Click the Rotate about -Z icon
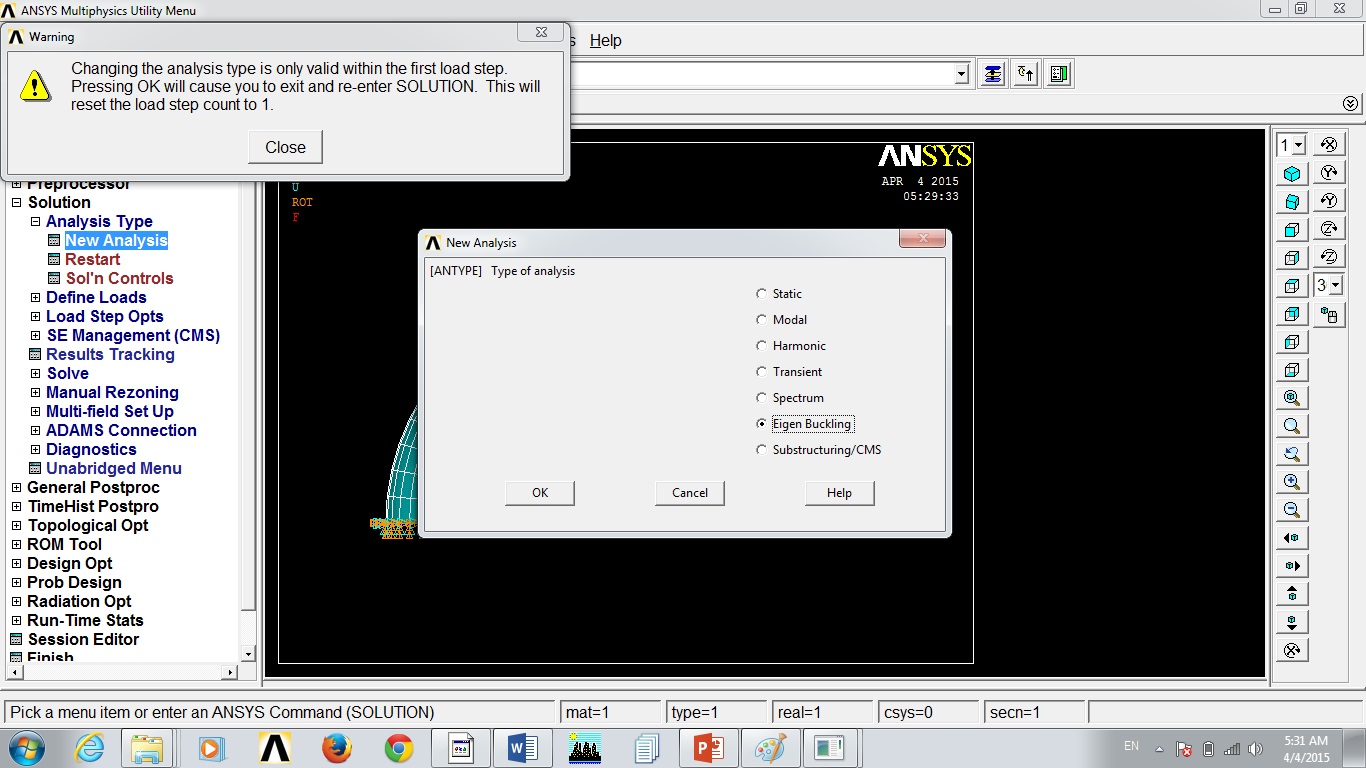The height and width of the screenshot is (768, 1366). [1329, 257]
